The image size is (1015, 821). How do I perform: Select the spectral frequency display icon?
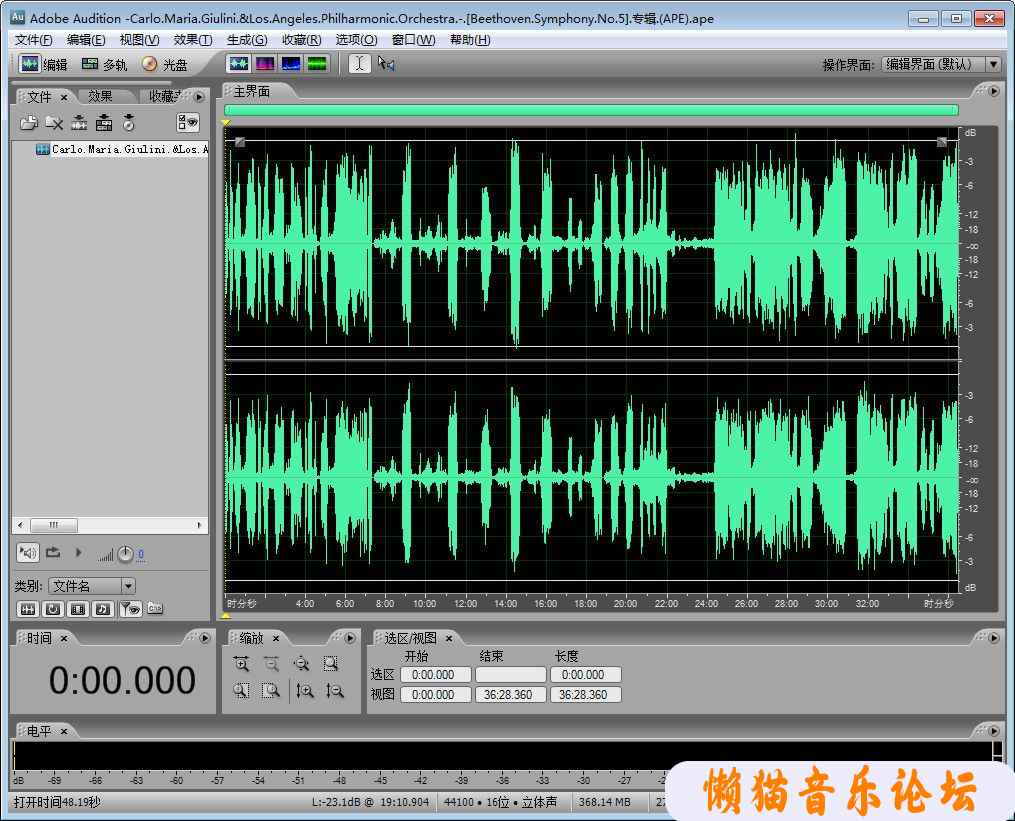click(265, 63)
